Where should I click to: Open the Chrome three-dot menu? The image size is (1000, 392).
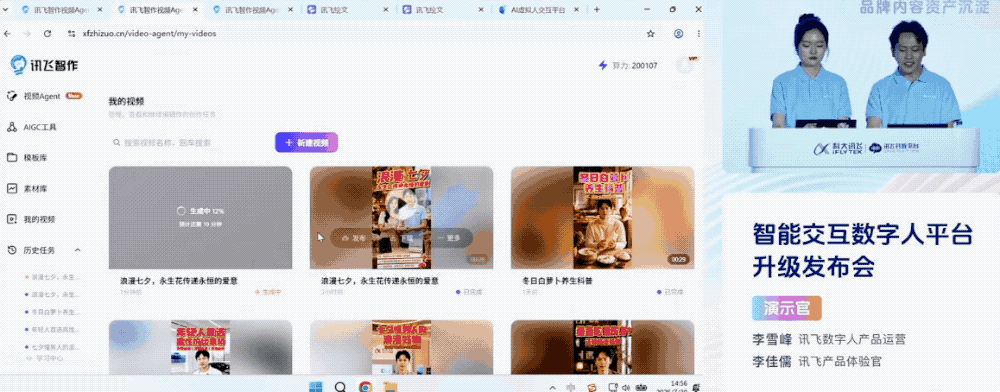(699, 33)
